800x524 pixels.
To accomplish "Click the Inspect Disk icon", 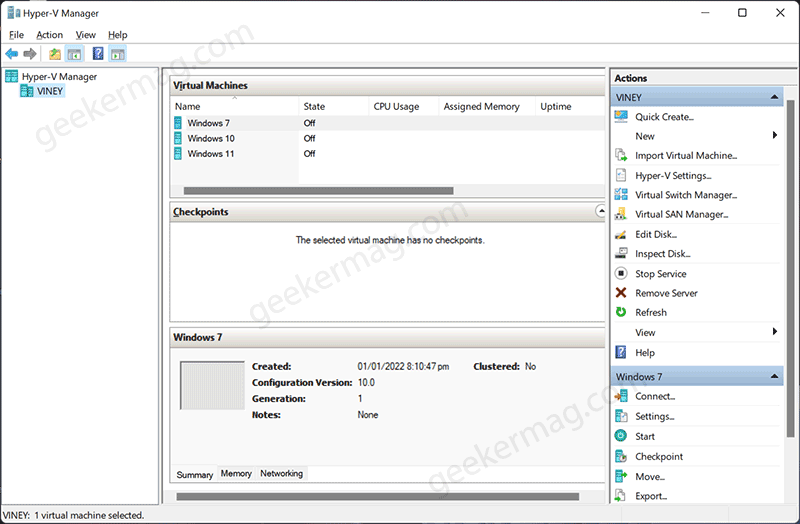I will 621,253.
